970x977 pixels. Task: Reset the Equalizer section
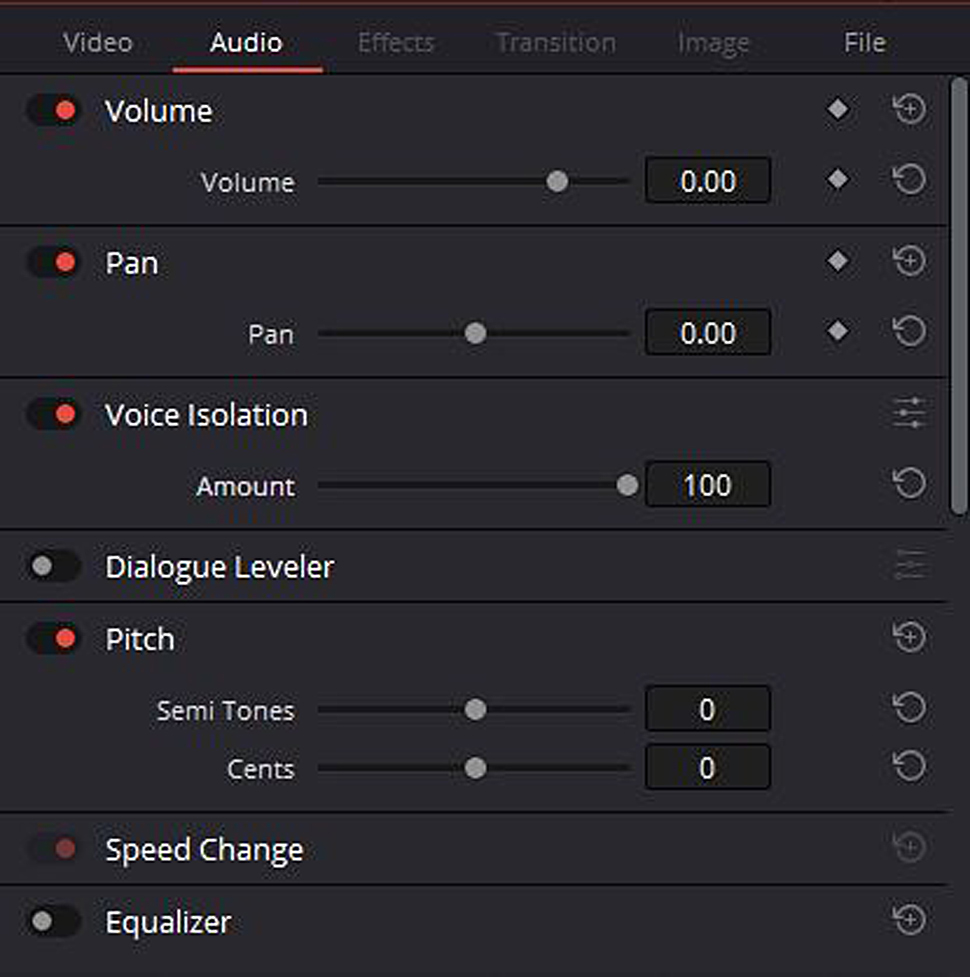tap(909, 920)
